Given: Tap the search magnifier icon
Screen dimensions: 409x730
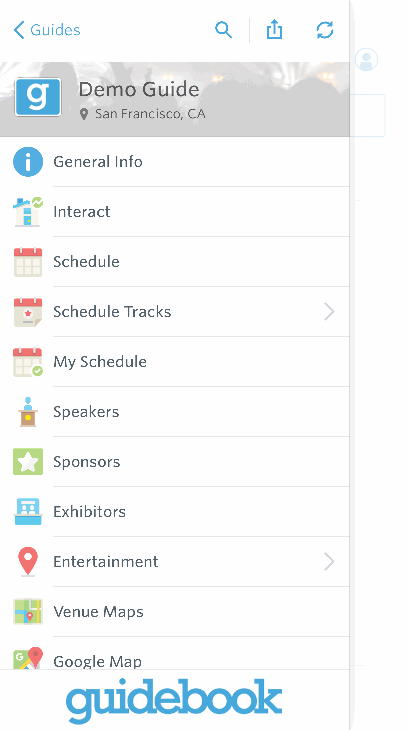Looking at the screenshot, I should (x=223, y=30).
